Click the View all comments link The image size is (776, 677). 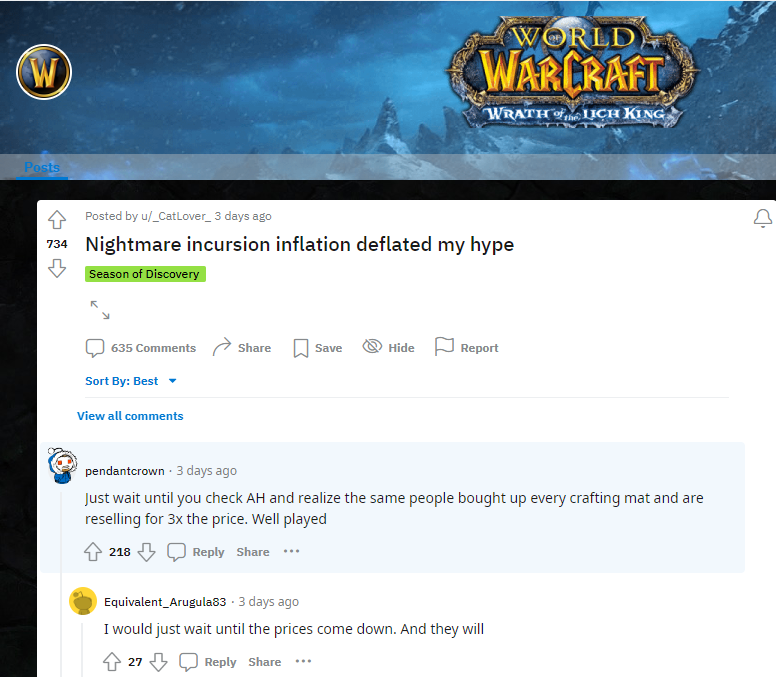tap(130, 416)
